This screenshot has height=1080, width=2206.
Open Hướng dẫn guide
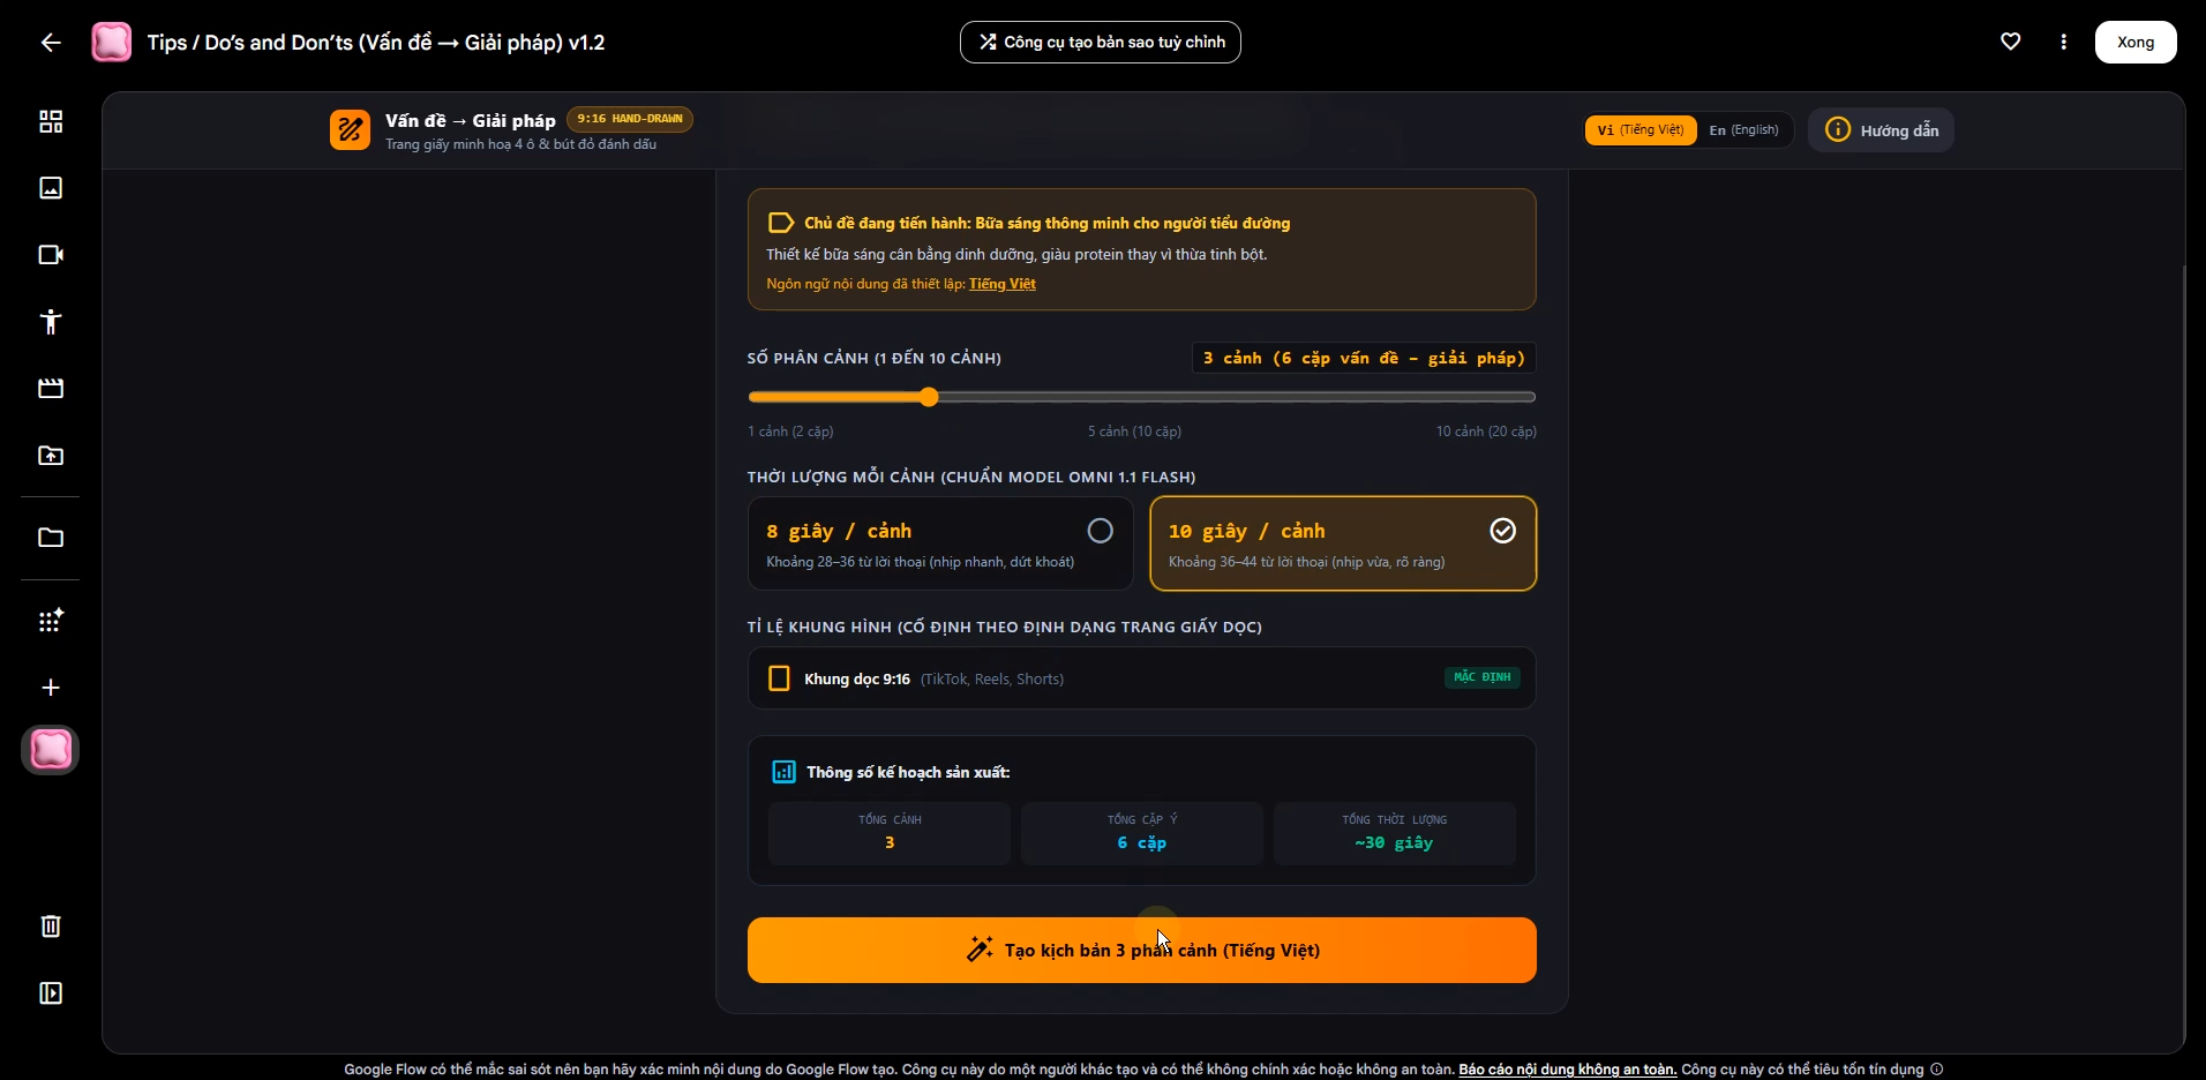pyautogui.click(x=1881, y=130)
